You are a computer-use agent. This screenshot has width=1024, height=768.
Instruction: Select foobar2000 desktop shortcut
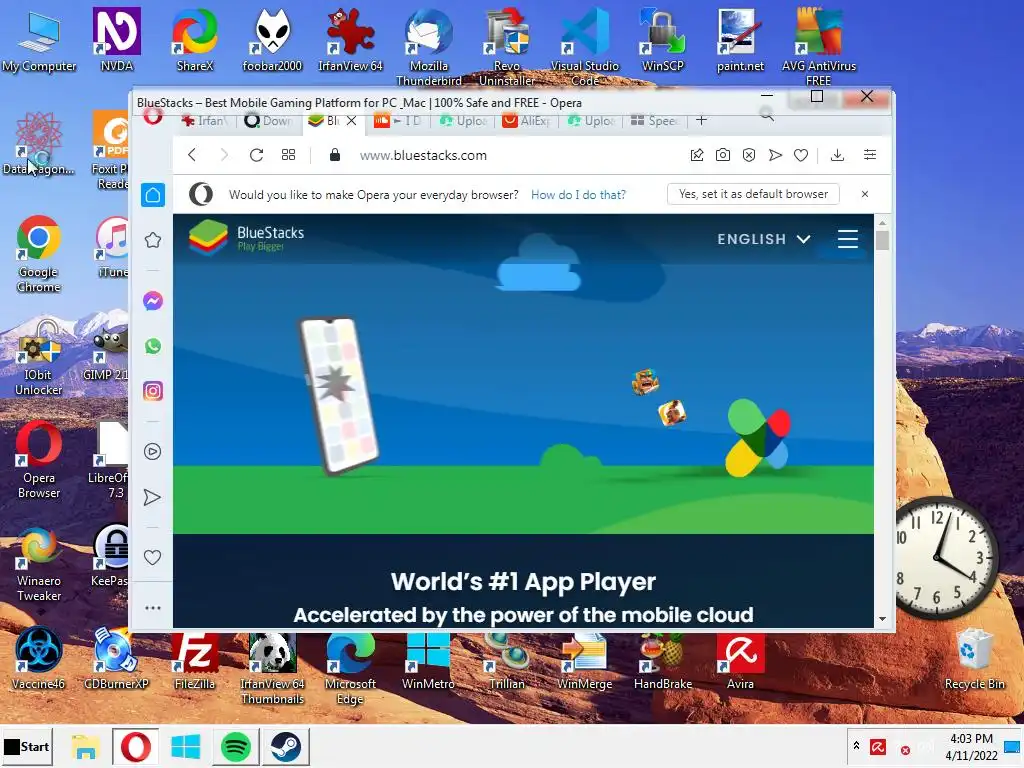click(x=272, y=40)
